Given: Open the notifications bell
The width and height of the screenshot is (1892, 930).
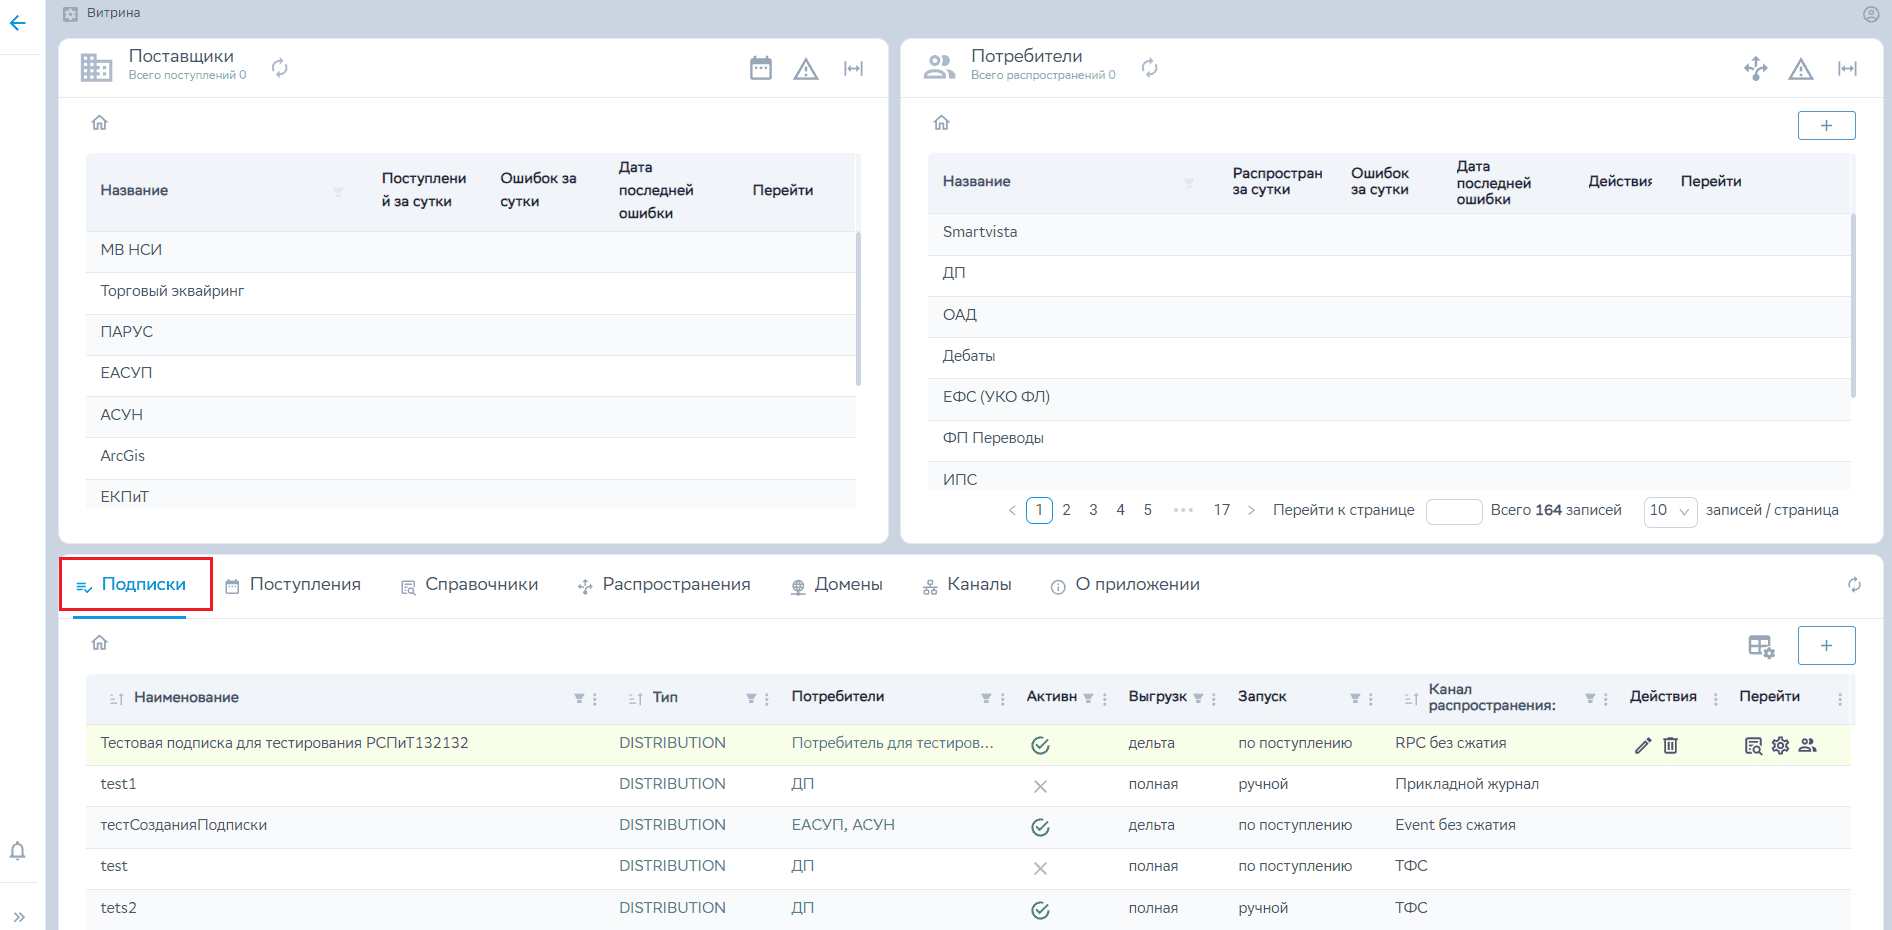Looking at the screenshot, I should click(18, 851).
